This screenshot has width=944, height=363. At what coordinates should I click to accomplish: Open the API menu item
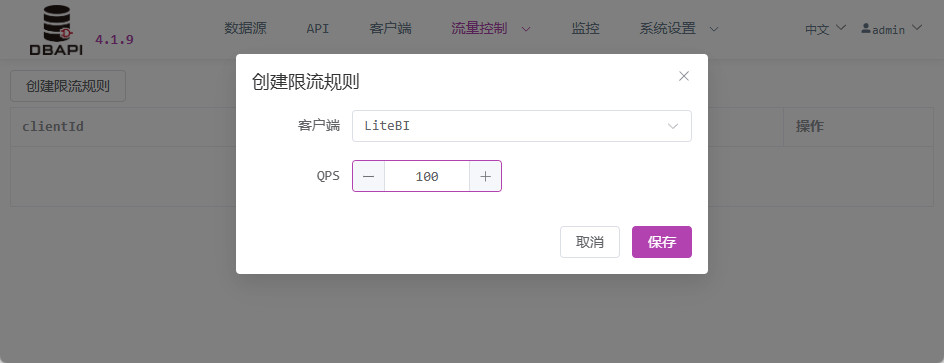coord(318,28)
